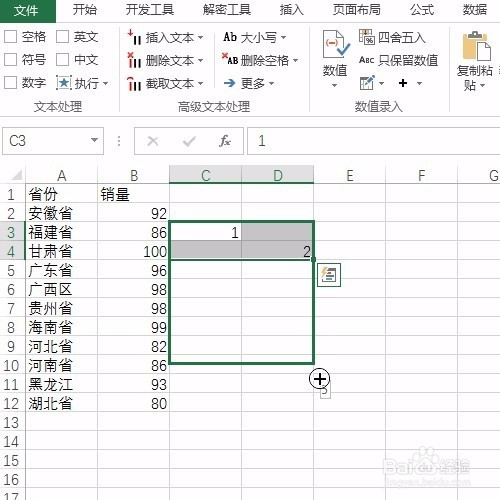Expand the 更多 dropdown arrow
The width and height of the screenshot is (500, 500).
click(x=271, y=83)
